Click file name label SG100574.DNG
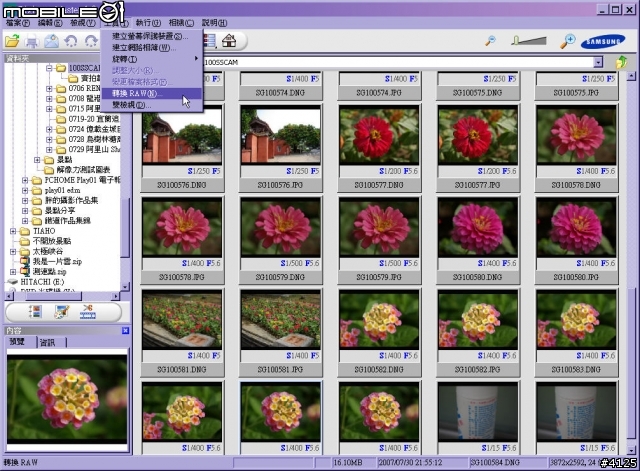Viewport: 640px width, 471px height. [280, 93]
